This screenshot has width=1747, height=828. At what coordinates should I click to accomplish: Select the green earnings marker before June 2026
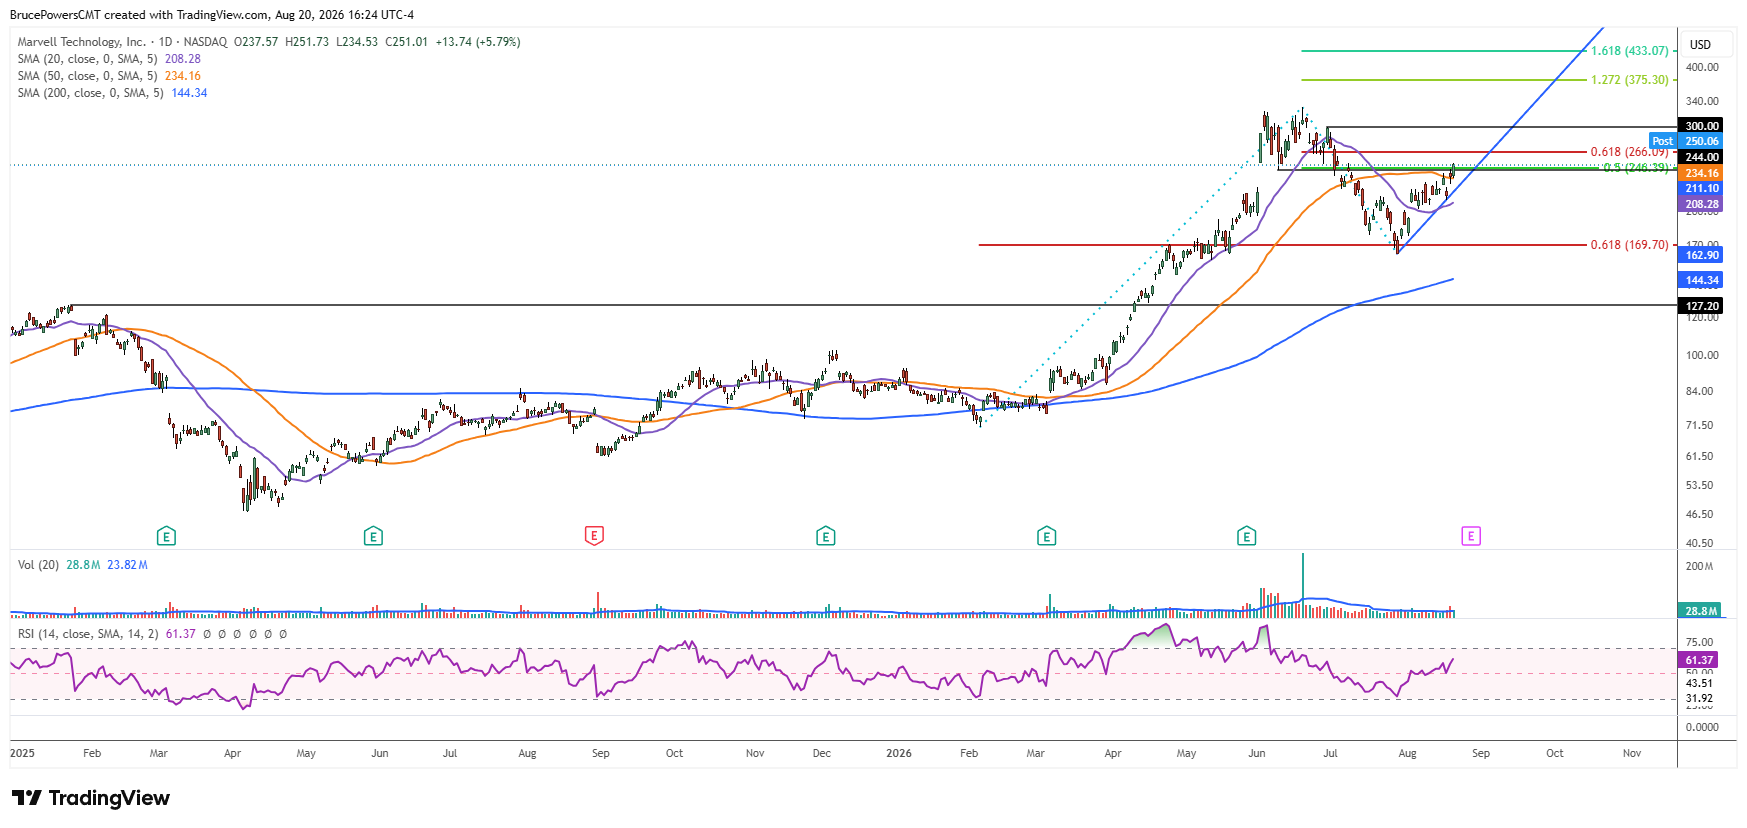pyautogui.click(x=1247, y=537)
